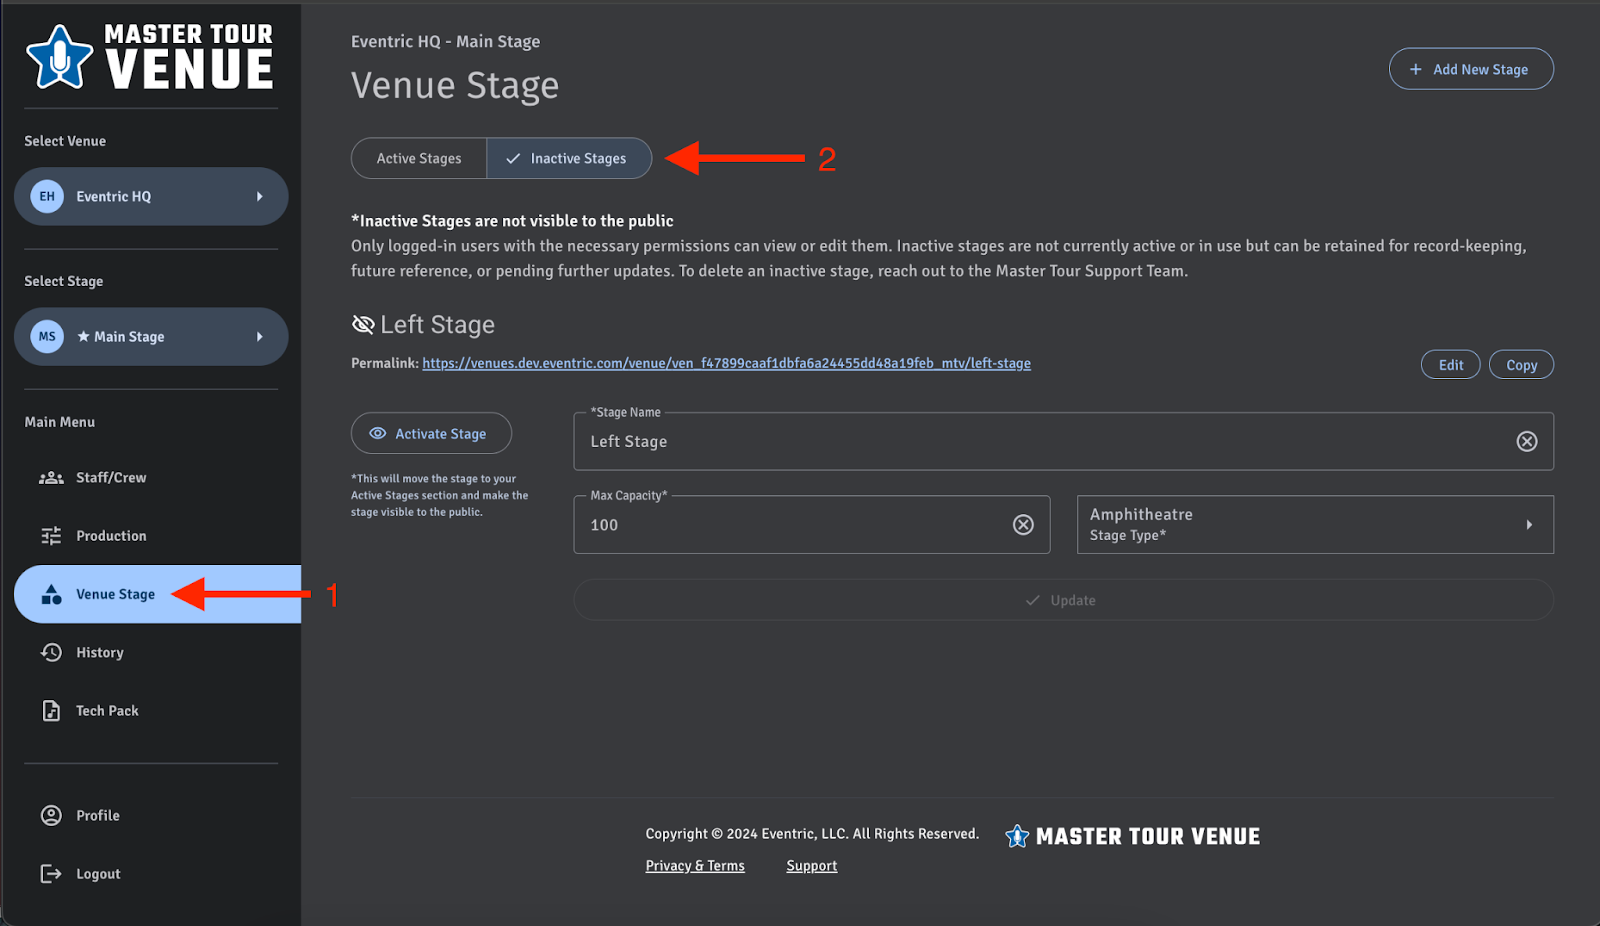This screenshot has width=1600, height=926.
Task: Select the Tech Pack document icon
Action: [51, 710]
